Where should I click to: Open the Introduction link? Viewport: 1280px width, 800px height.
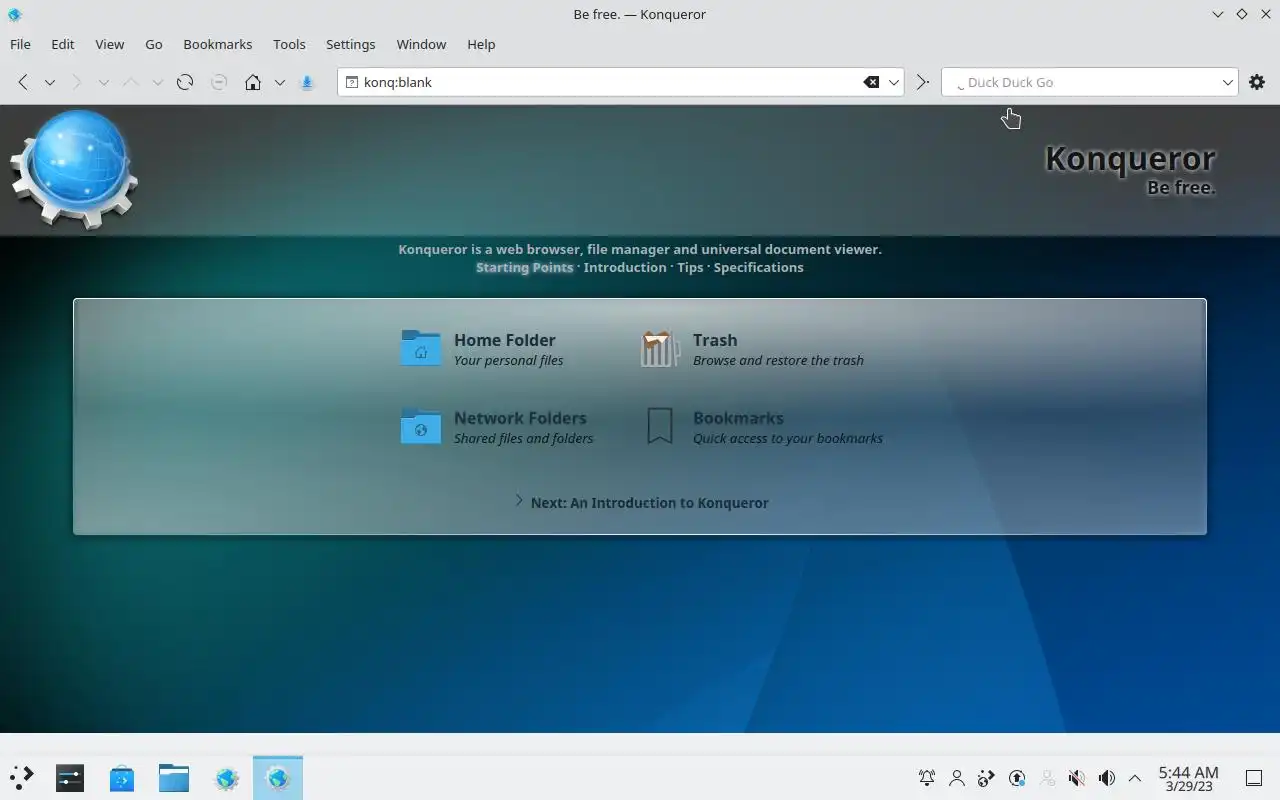tap(625, 267)
